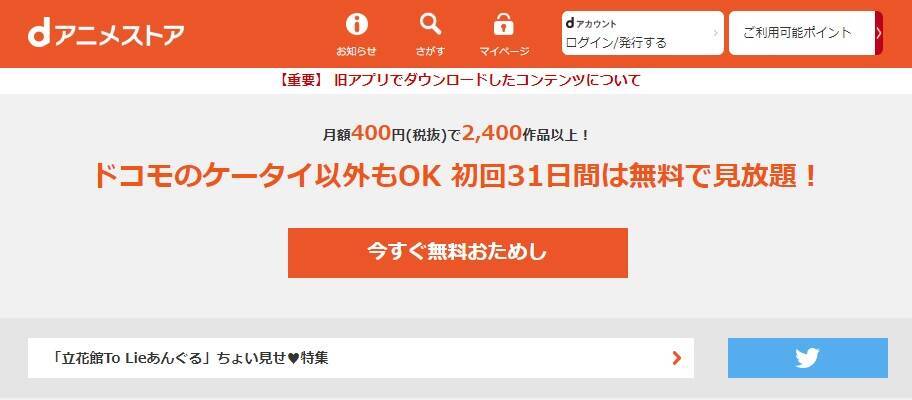Expand gray chevron in ログイン/発行する box

pos(715,33)
